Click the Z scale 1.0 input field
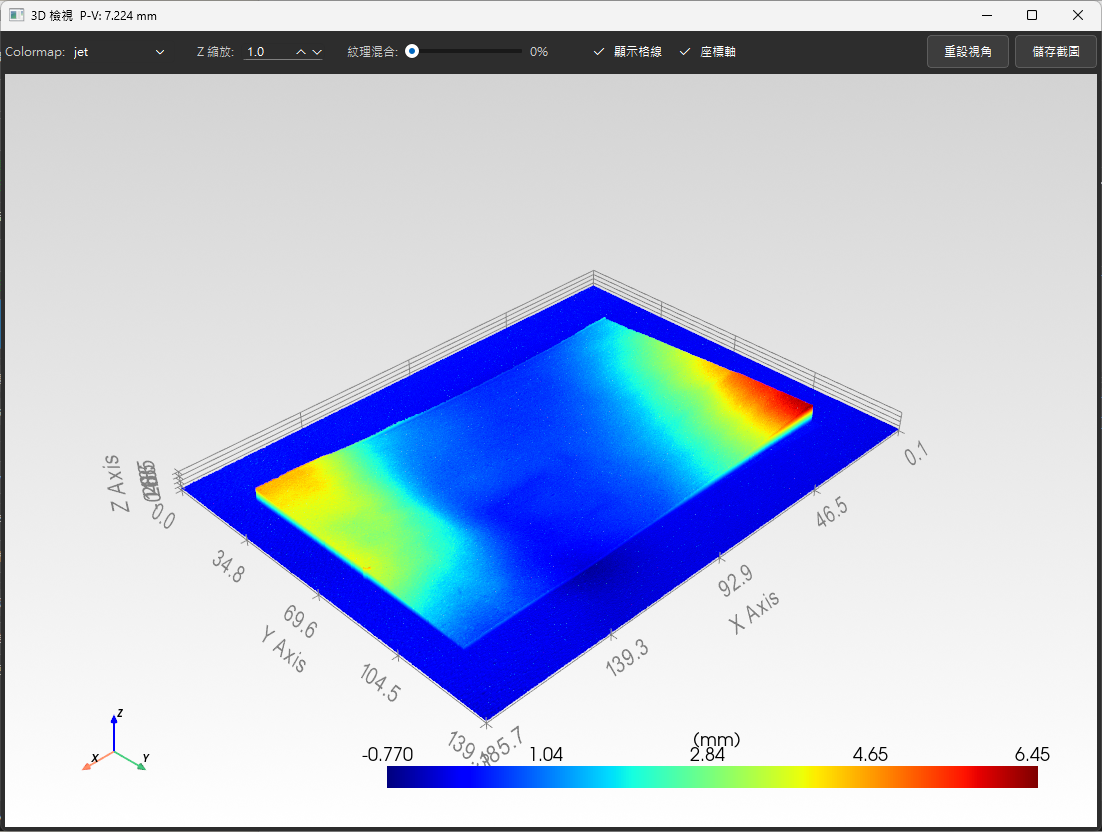The height and width of the screenshot is (832, 1102). tap(268, 52)
